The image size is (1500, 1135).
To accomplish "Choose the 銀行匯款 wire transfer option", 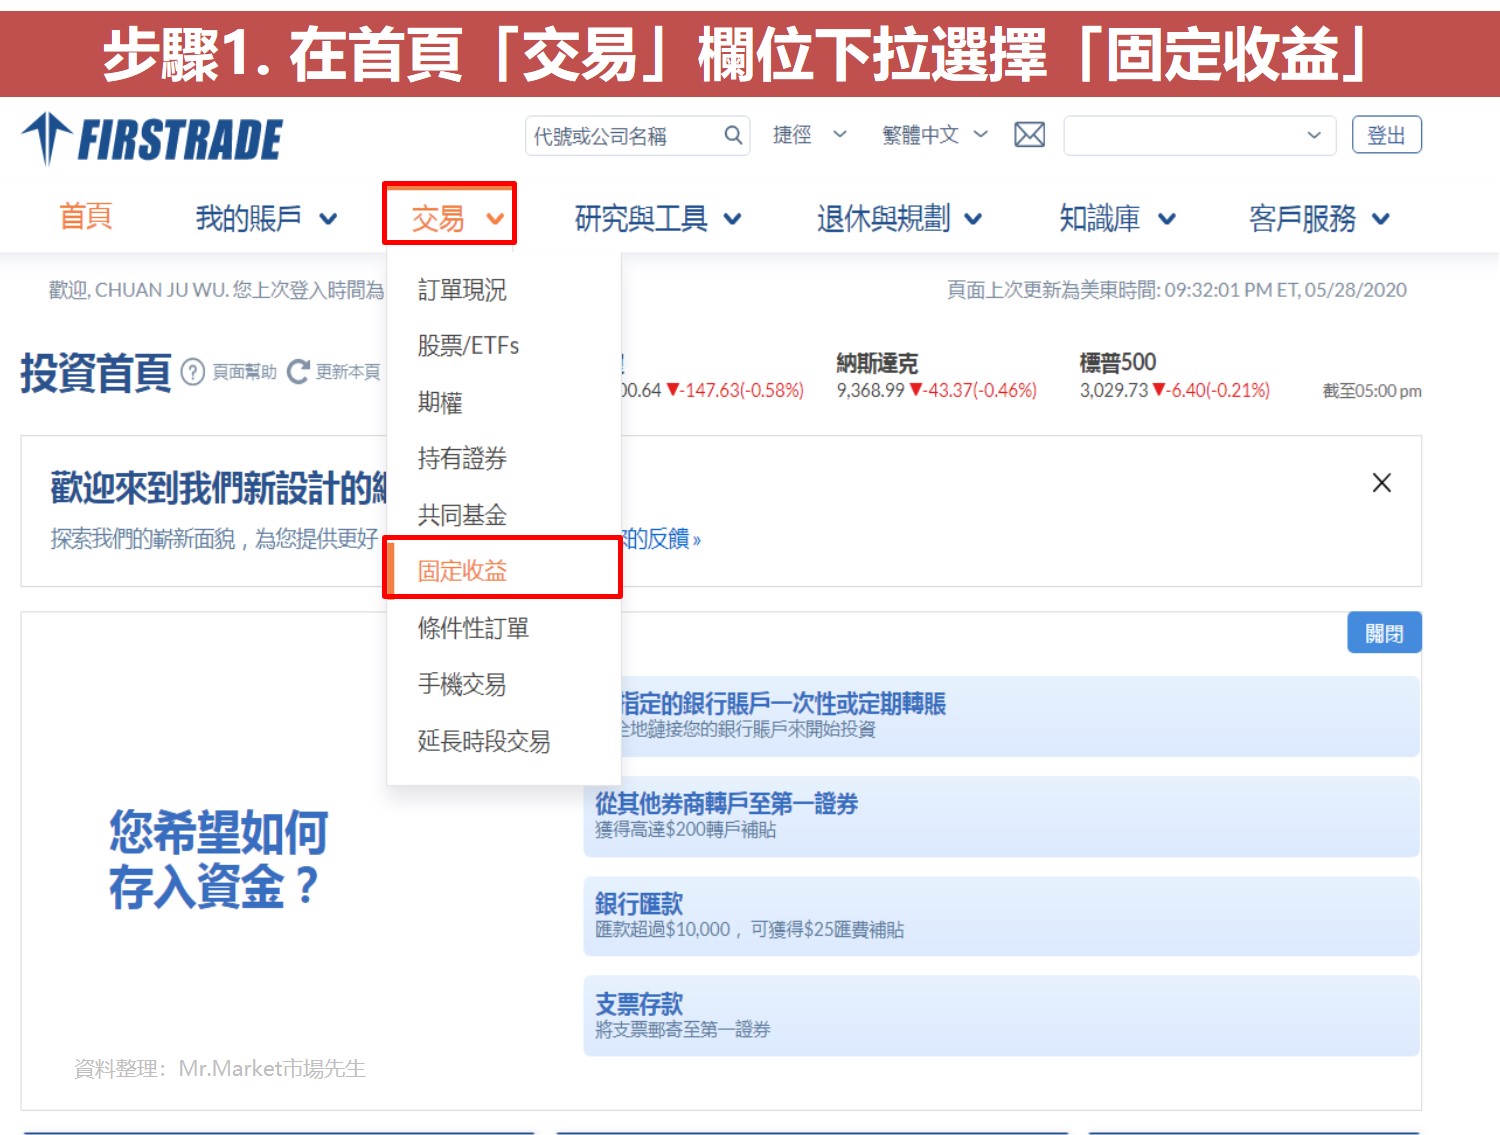I will (1001, 916).
